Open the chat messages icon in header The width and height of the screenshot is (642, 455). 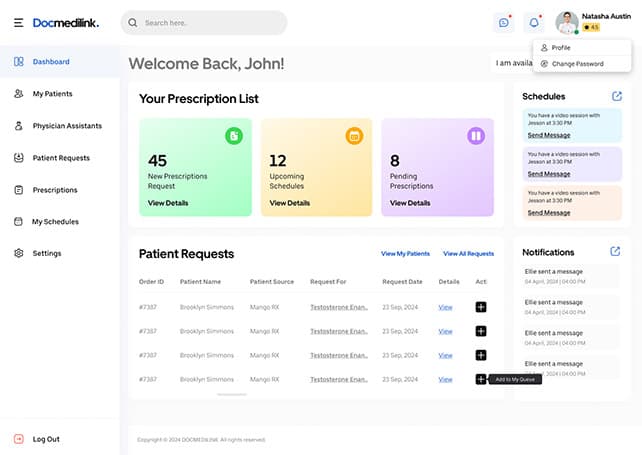tap(503, 22)
